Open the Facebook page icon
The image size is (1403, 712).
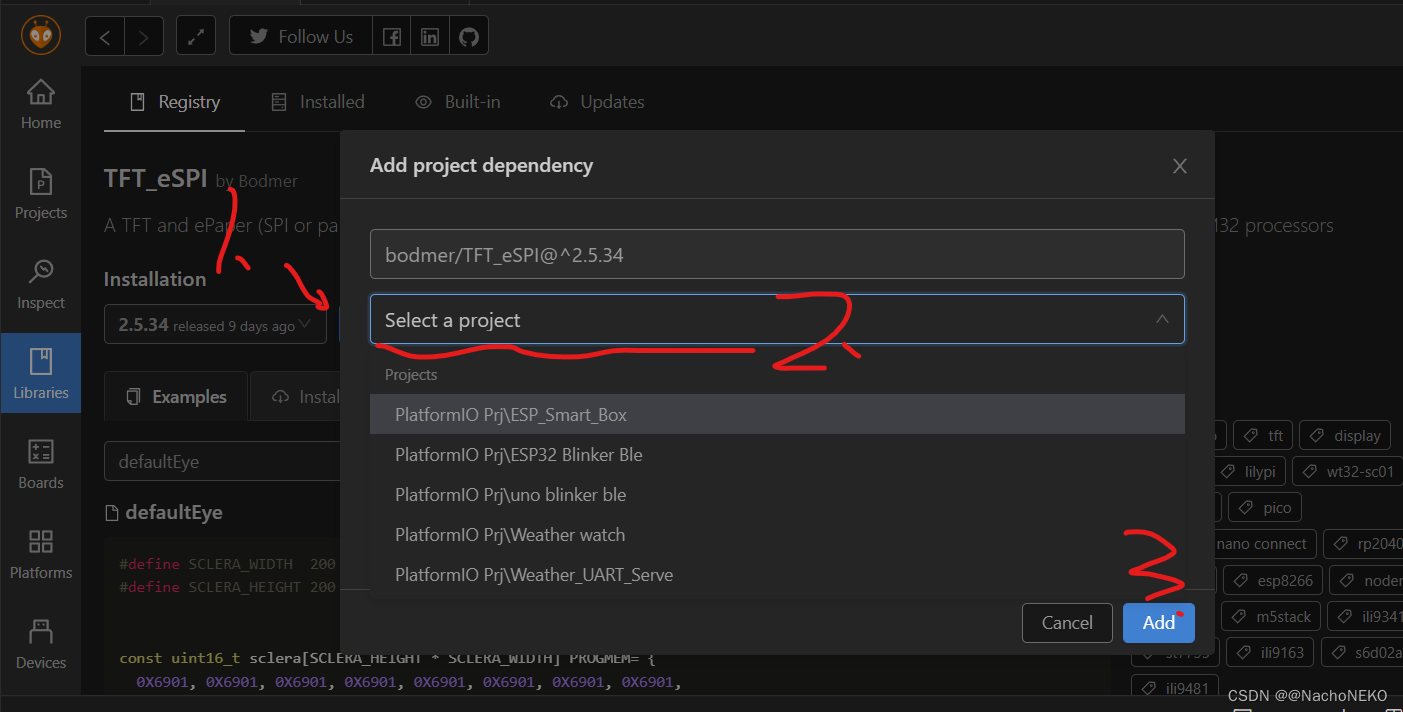[x=392, y=36]
